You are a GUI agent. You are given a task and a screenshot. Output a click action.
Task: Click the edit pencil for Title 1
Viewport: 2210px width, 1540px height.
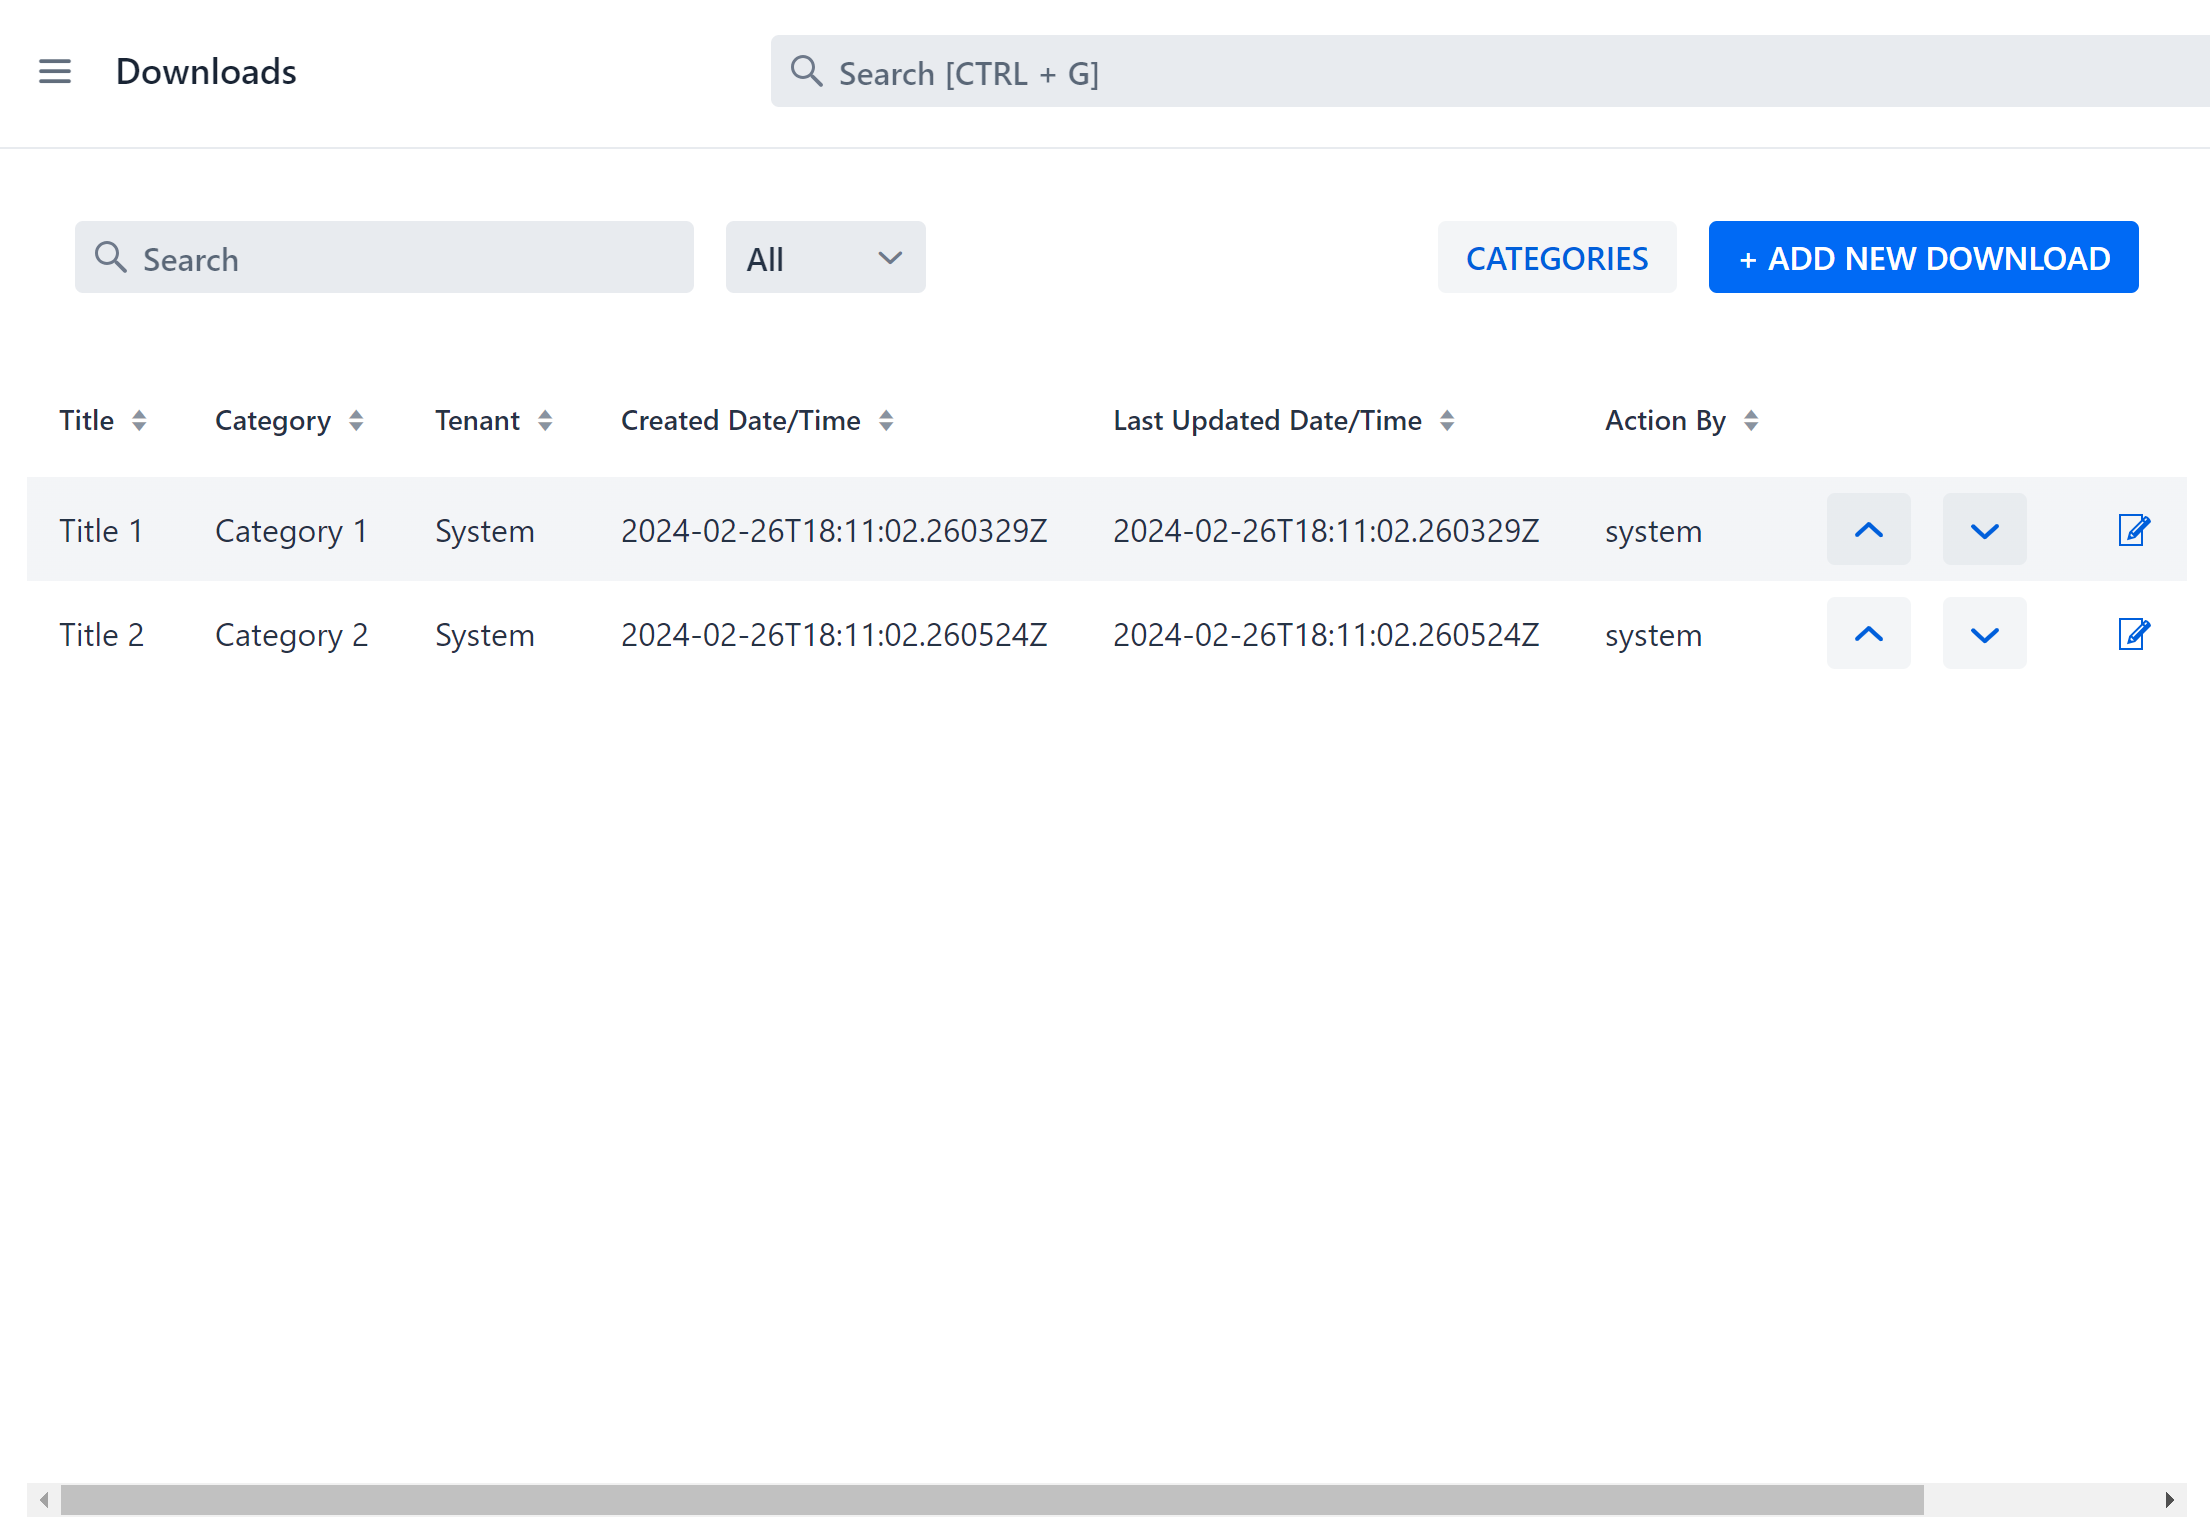tap(2133, 530)
